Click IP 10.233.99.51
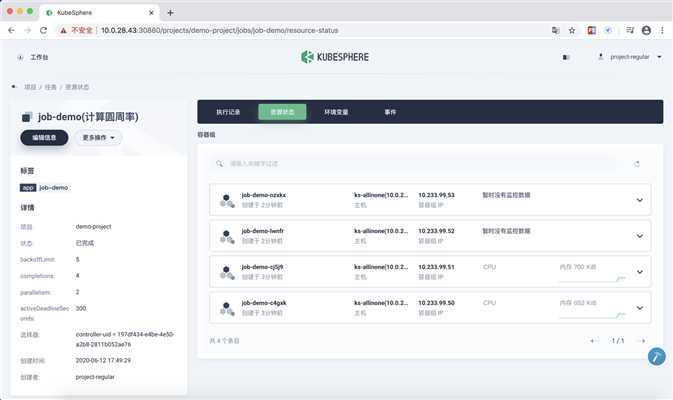673x400 pixels. tap(437, 267)
